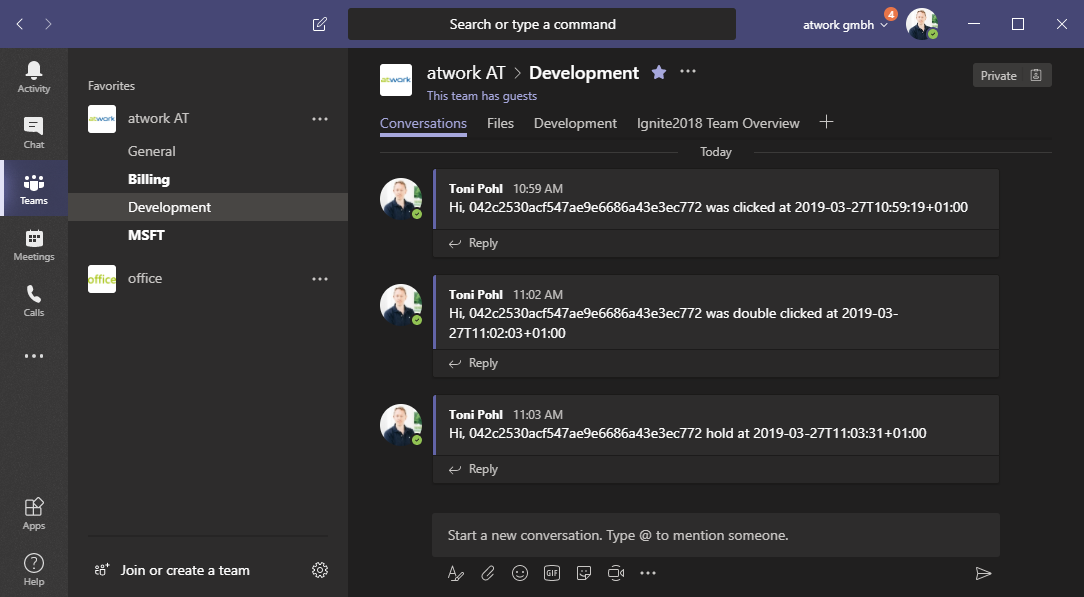Attach a file with the paperclip icon

tap(488, 573)
